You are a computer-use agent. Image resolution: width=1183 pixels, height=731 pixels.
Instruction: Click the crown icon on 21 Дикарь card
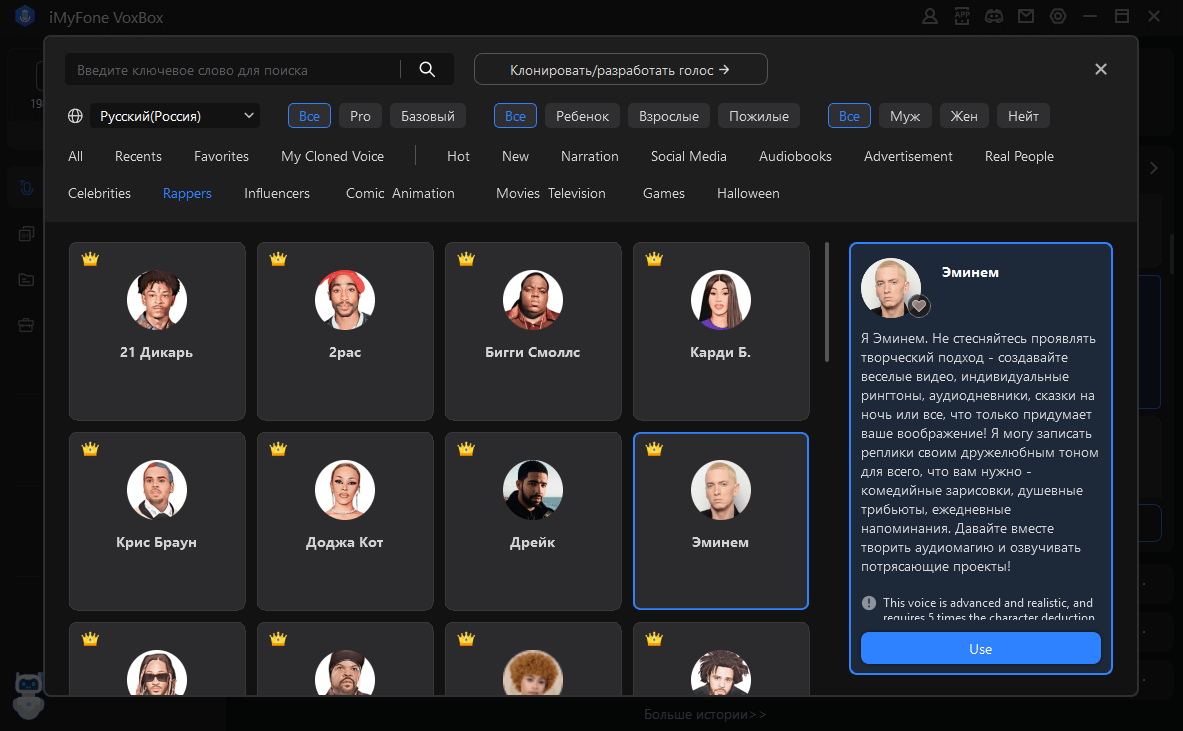click(x=91, y=259)
